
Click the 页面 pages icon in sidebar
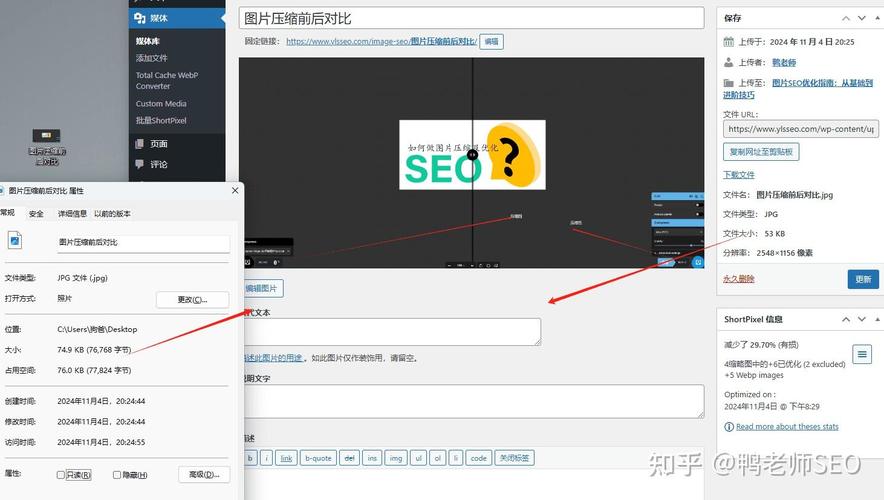(139, 144)
